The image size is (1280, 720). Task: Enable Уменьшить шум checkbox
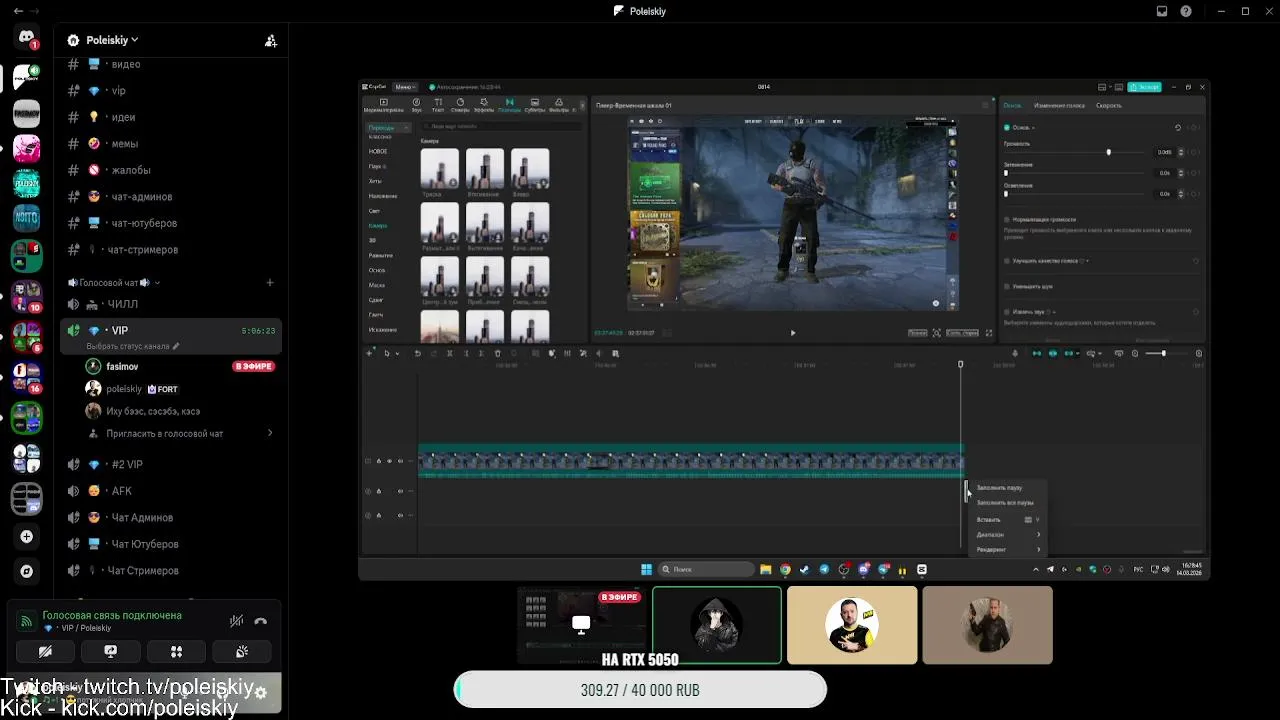[1006, 287]
